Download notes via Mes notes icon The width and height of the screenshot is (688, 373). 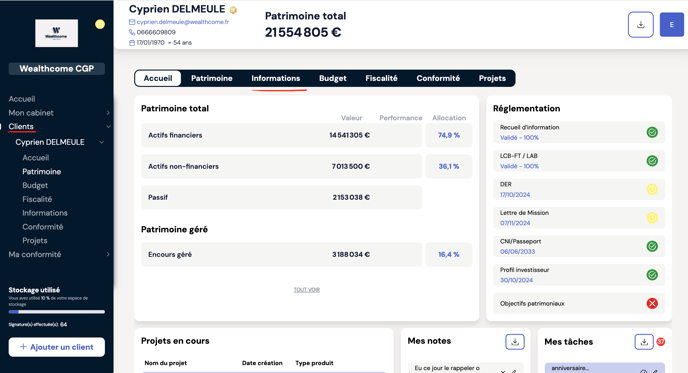pos(515,341)
